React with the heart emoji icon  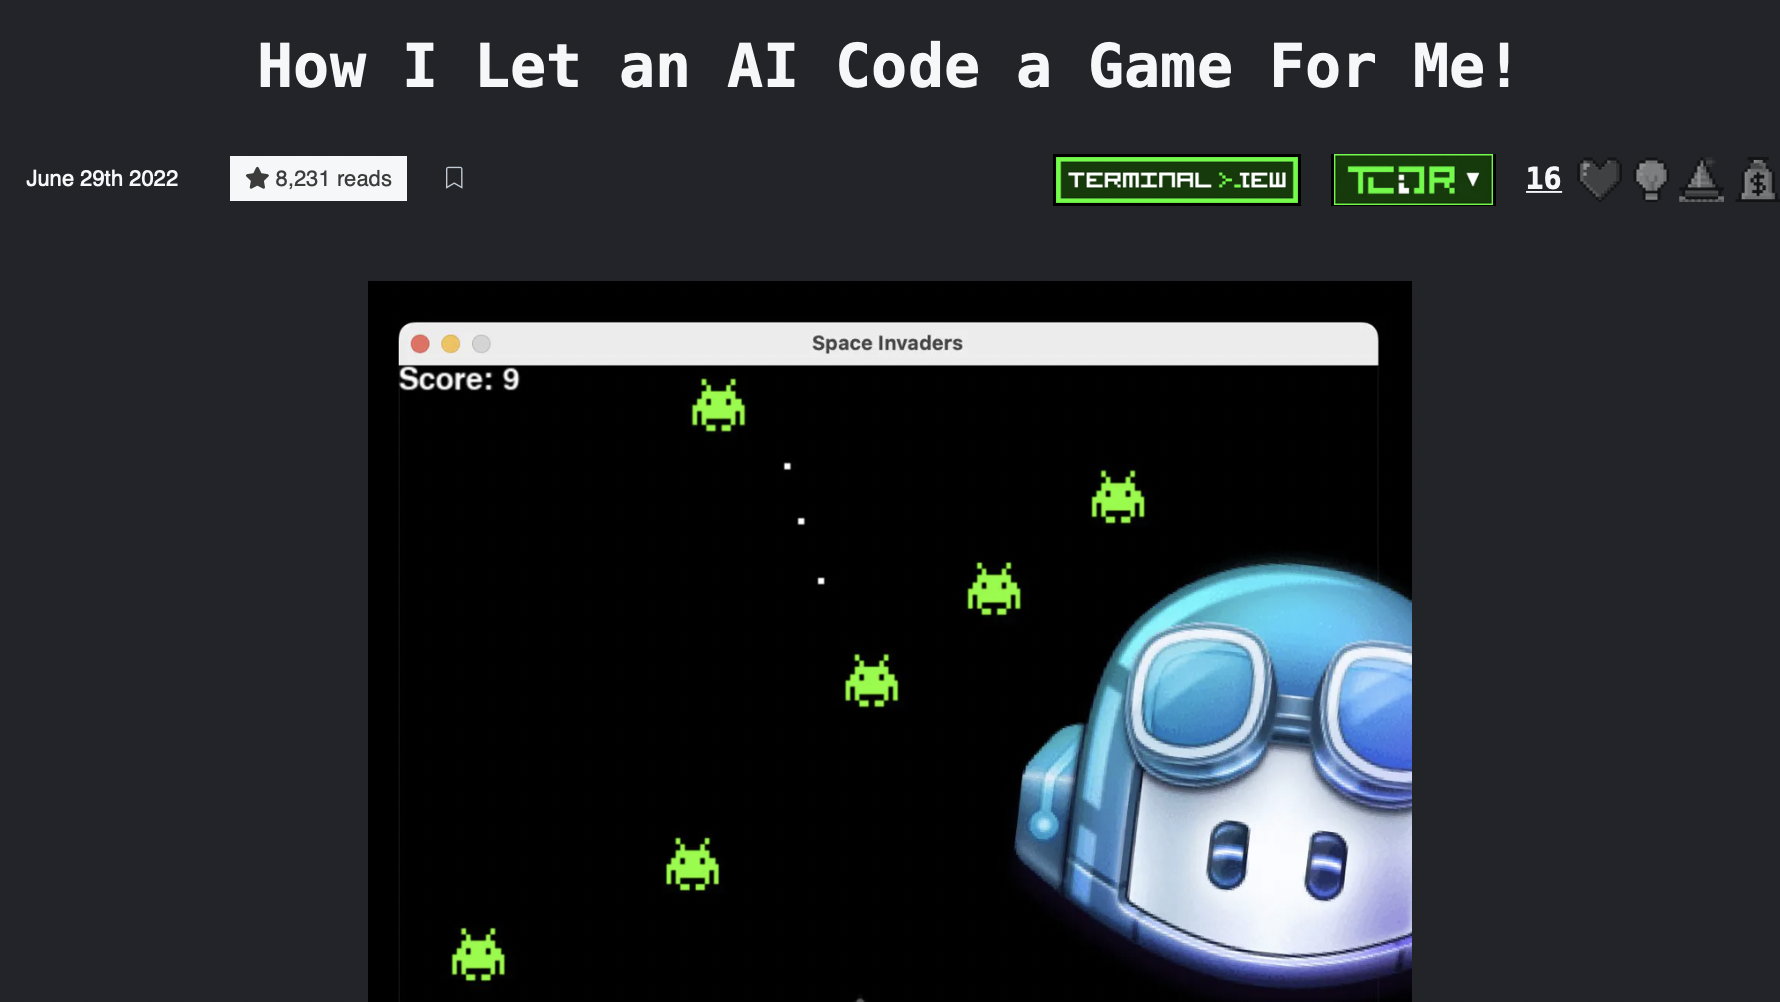click(x=1599, y=179)
